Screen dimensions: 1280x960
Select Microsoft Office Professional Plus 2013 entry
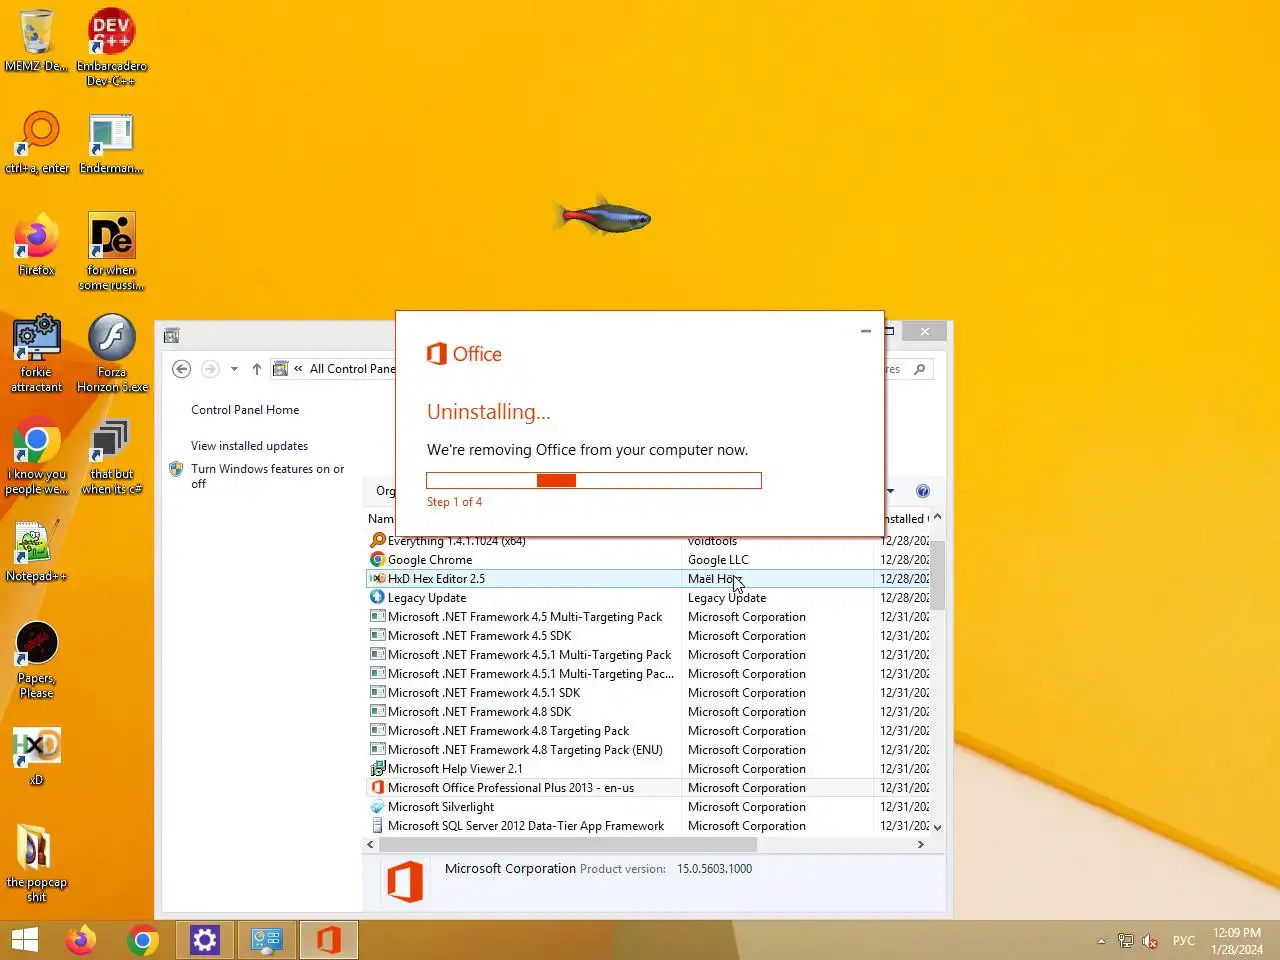(648, 788)
